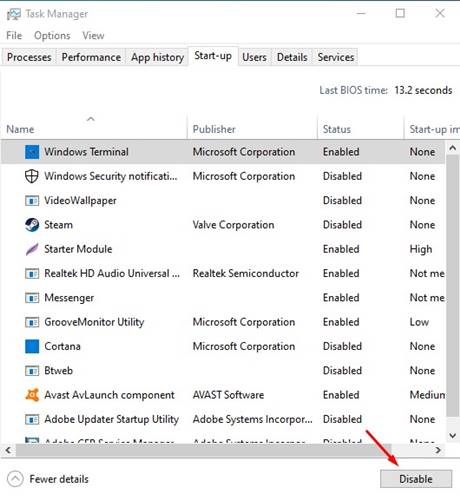Click the Cortana blue square icon

(32, 346)
